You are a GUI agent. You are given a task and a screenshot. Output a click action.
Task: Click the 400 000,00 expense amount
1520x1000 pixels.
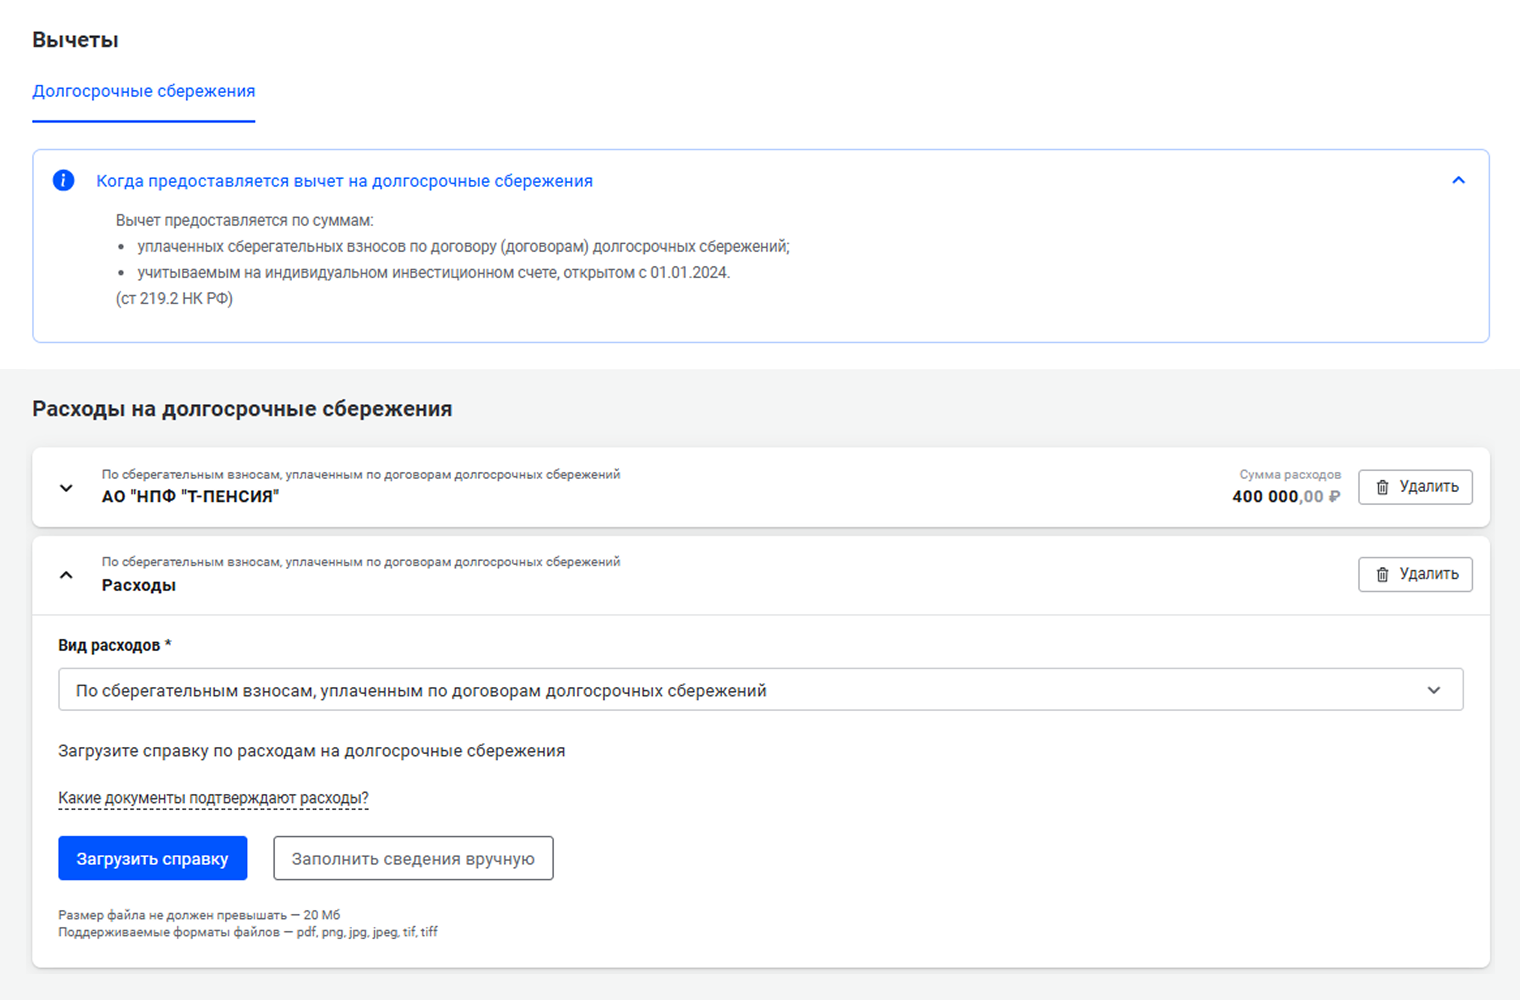[1277, 497]
